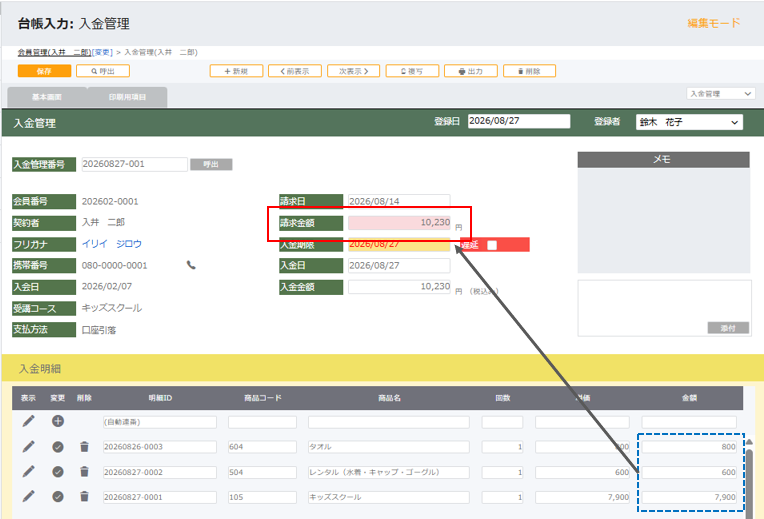Click the checkmark icon in the タオル row

click(x=58, y=446)
